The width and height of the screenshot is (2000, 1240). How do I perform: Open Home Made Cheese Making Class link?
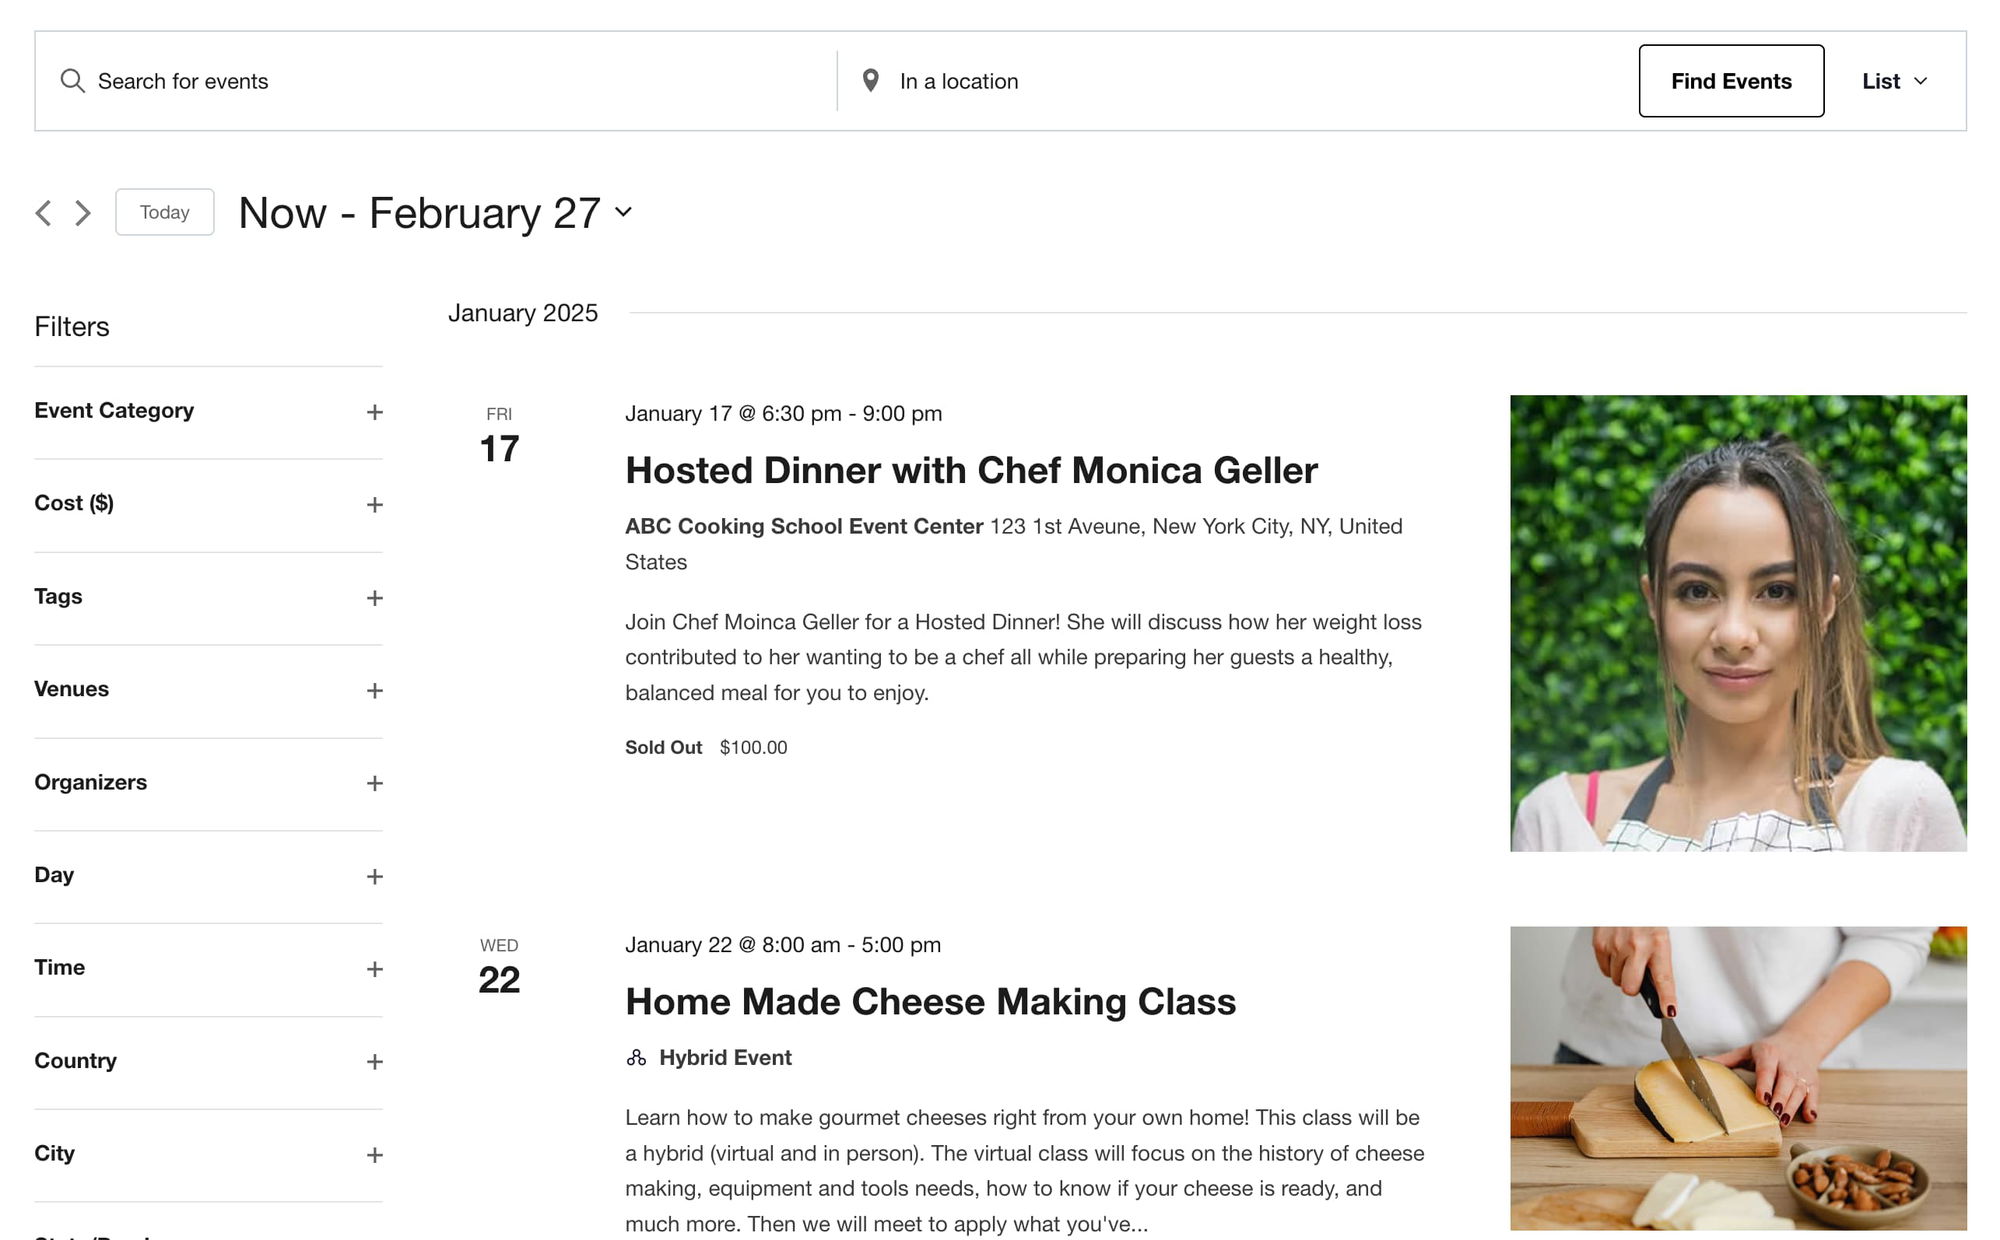click(930, 1002)
